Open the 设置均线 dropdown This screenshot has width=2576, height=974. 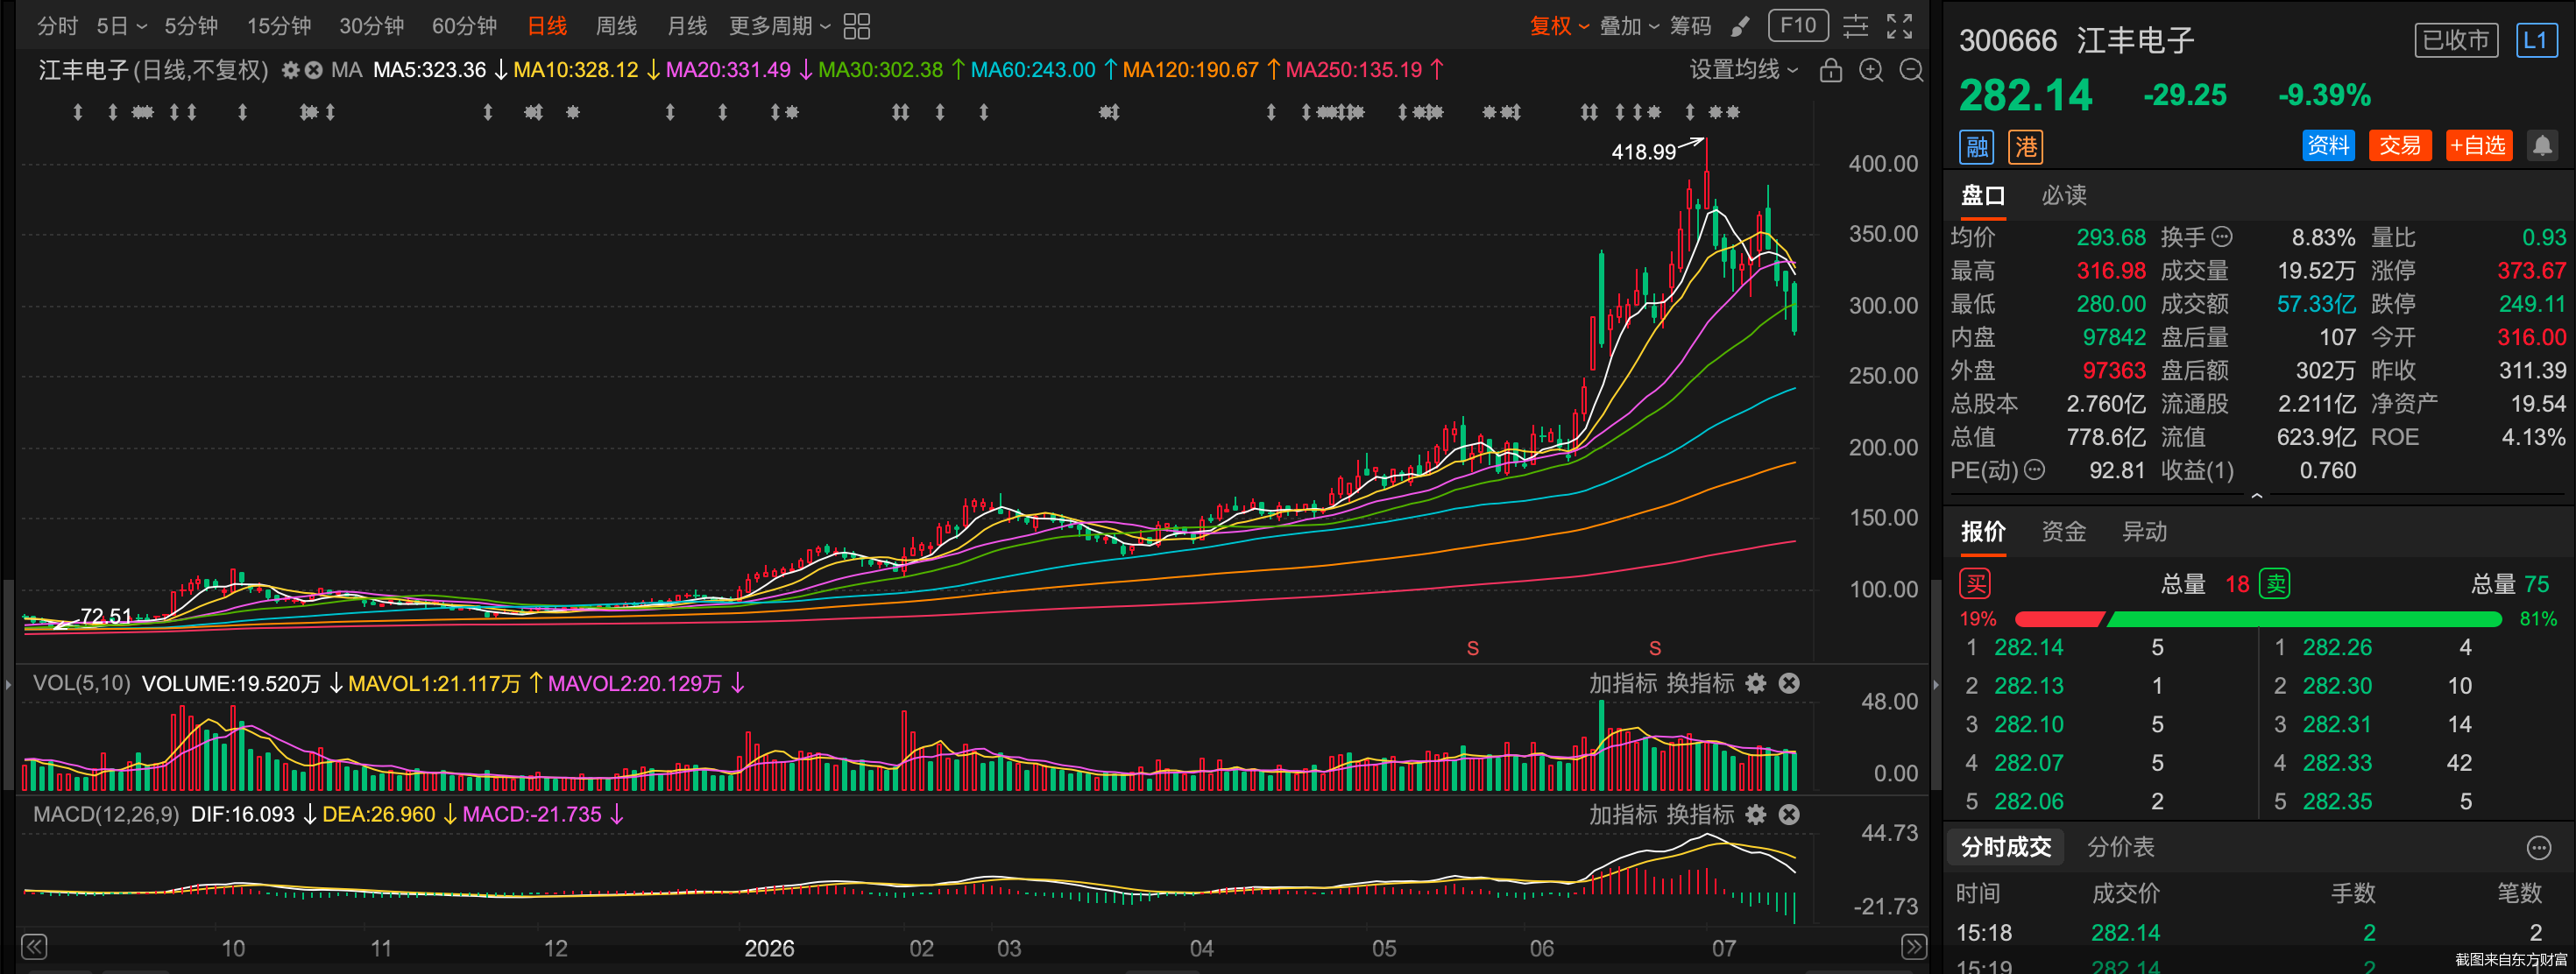point(1743,70)
